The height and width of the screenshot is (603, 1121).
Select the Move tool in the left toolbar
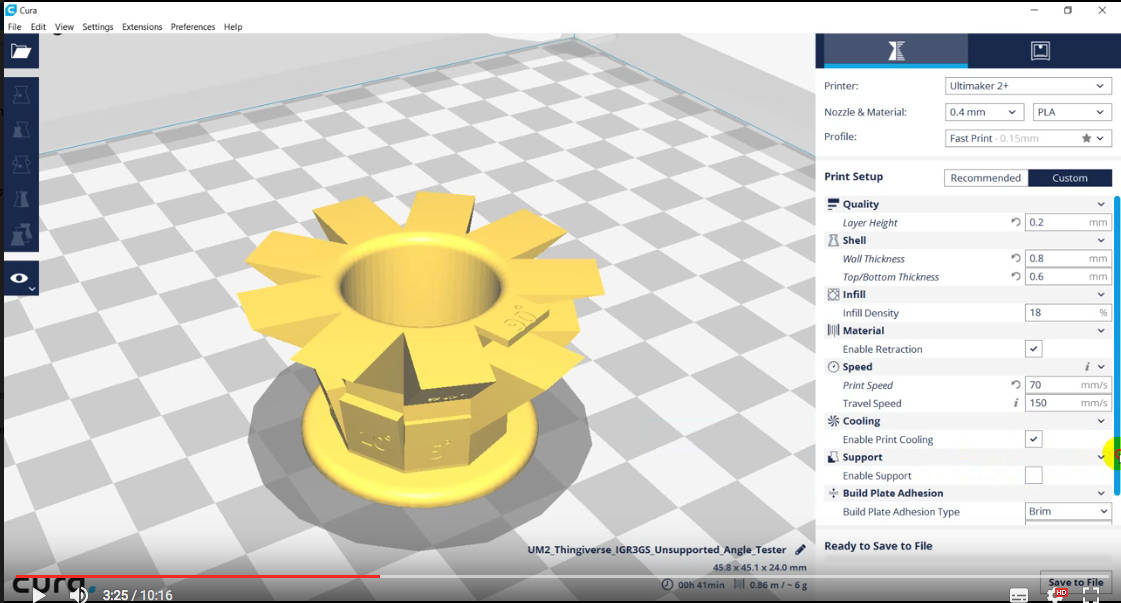click(21, 94)
